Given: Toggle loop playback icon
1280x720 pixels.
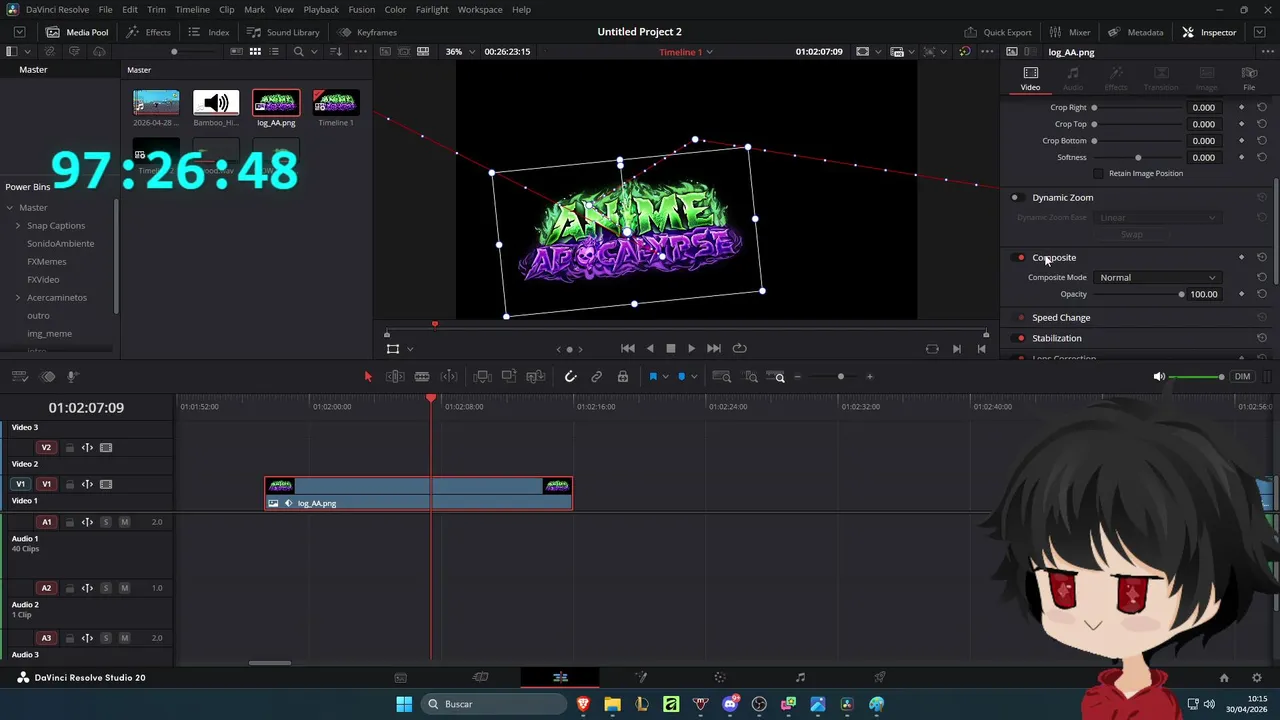Looking at the screenshot, I should 740,348.
